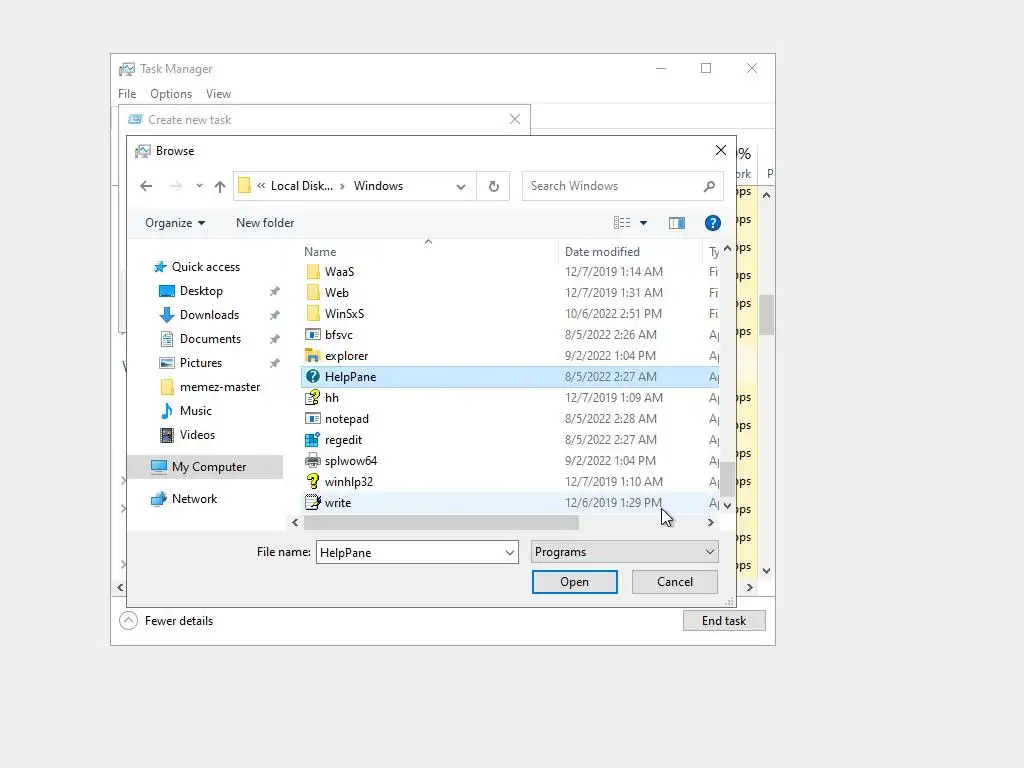Click date 12/7/2019 1:09 AM for hh
This screenshot has width=1024, height=768.
613,398
